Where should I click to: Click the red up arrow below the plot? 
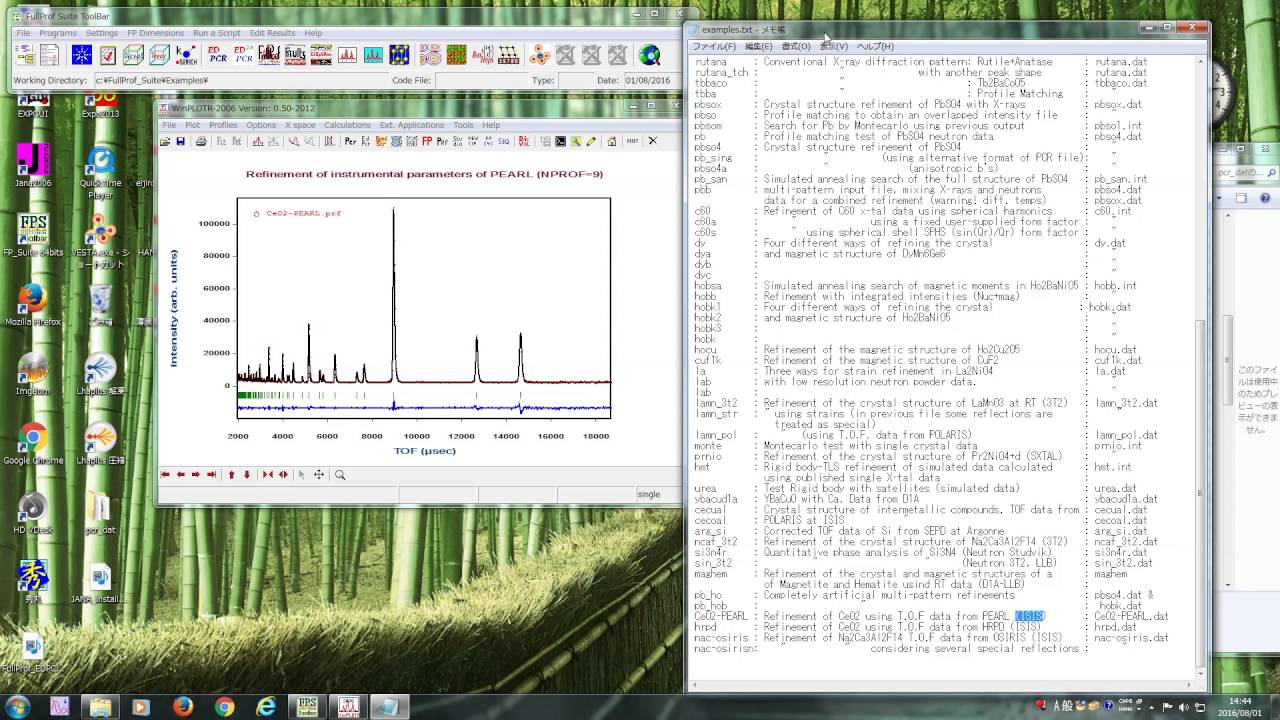pyautogui.click(x=231, y=475)
